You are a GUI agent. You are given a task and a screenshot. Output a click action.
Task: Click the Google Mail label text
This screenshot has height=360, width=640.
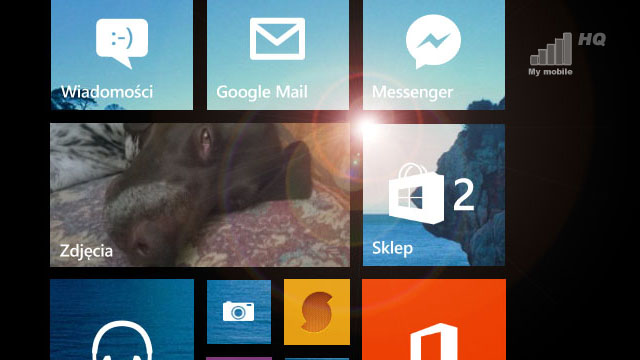pyautogui.click(x=262, y=92)
